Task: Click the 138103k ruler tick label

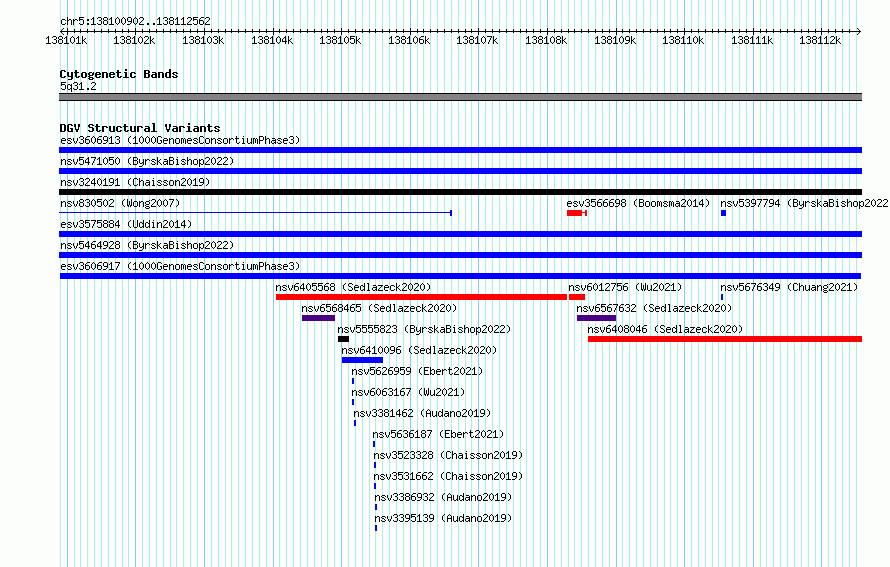Action: 203,40
